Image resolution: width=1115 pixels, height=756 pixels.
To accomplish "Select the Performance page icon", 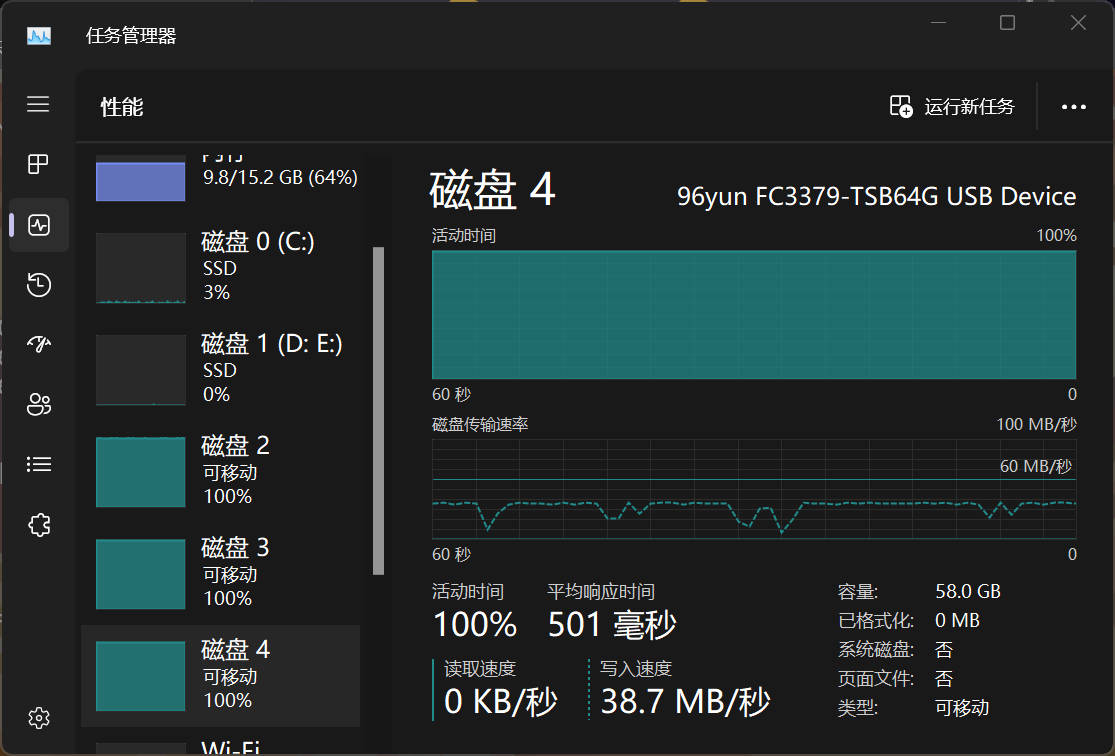I will [38, 224].
